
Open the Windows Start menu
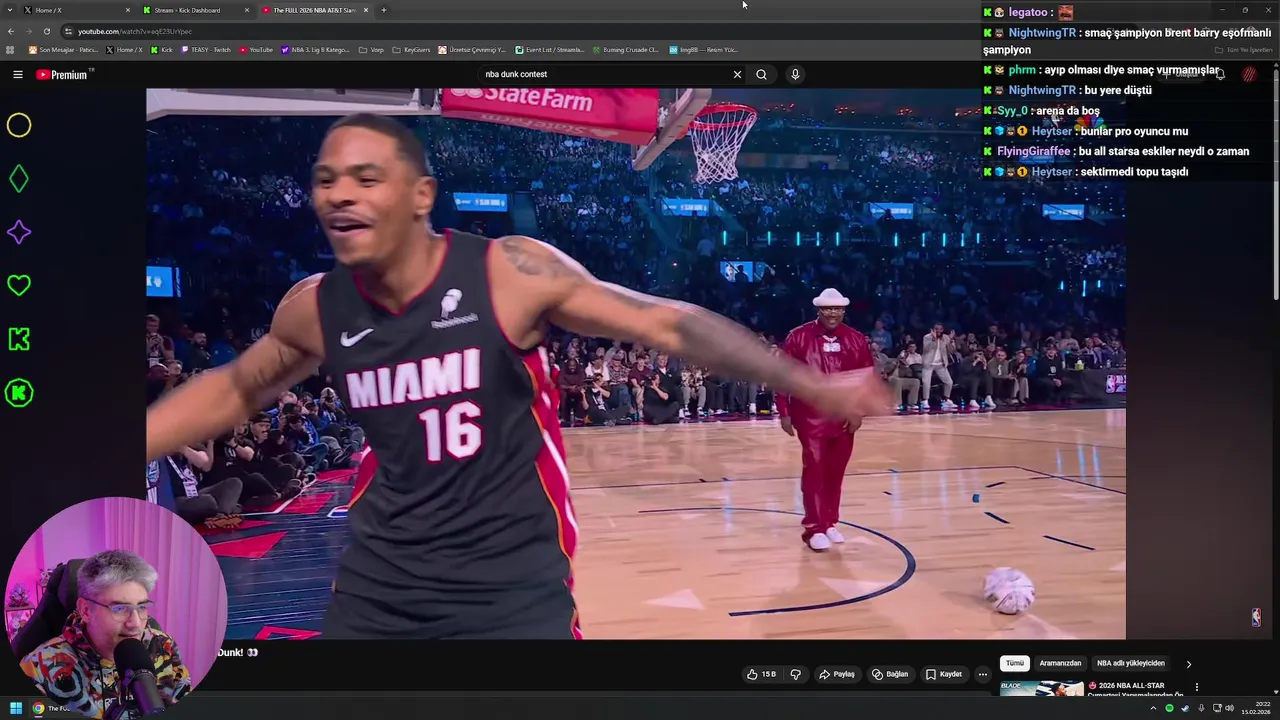[x=15, y=708]
